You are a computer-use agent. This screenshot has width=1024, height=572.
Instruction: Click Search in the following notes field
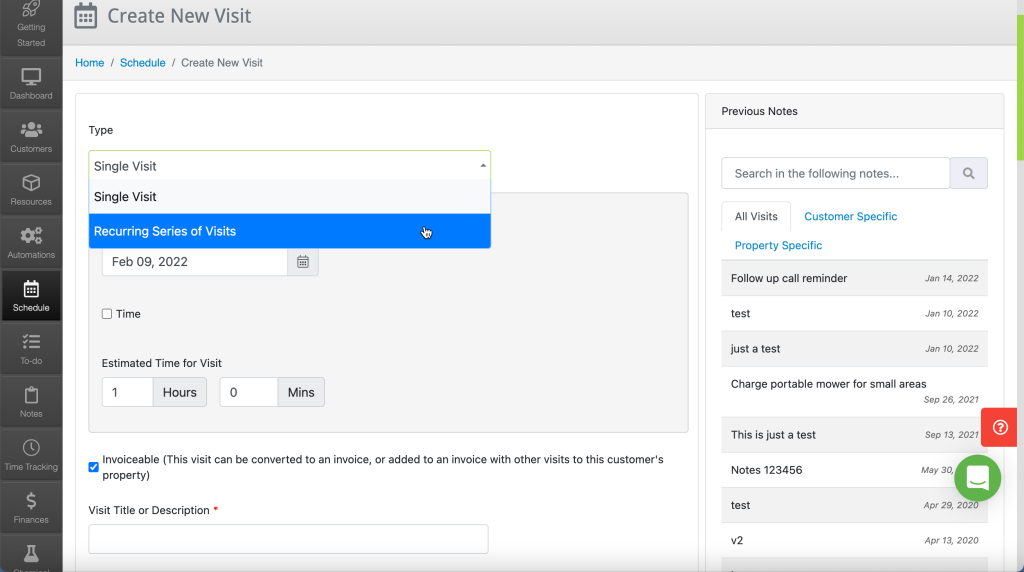coord(835,173)
